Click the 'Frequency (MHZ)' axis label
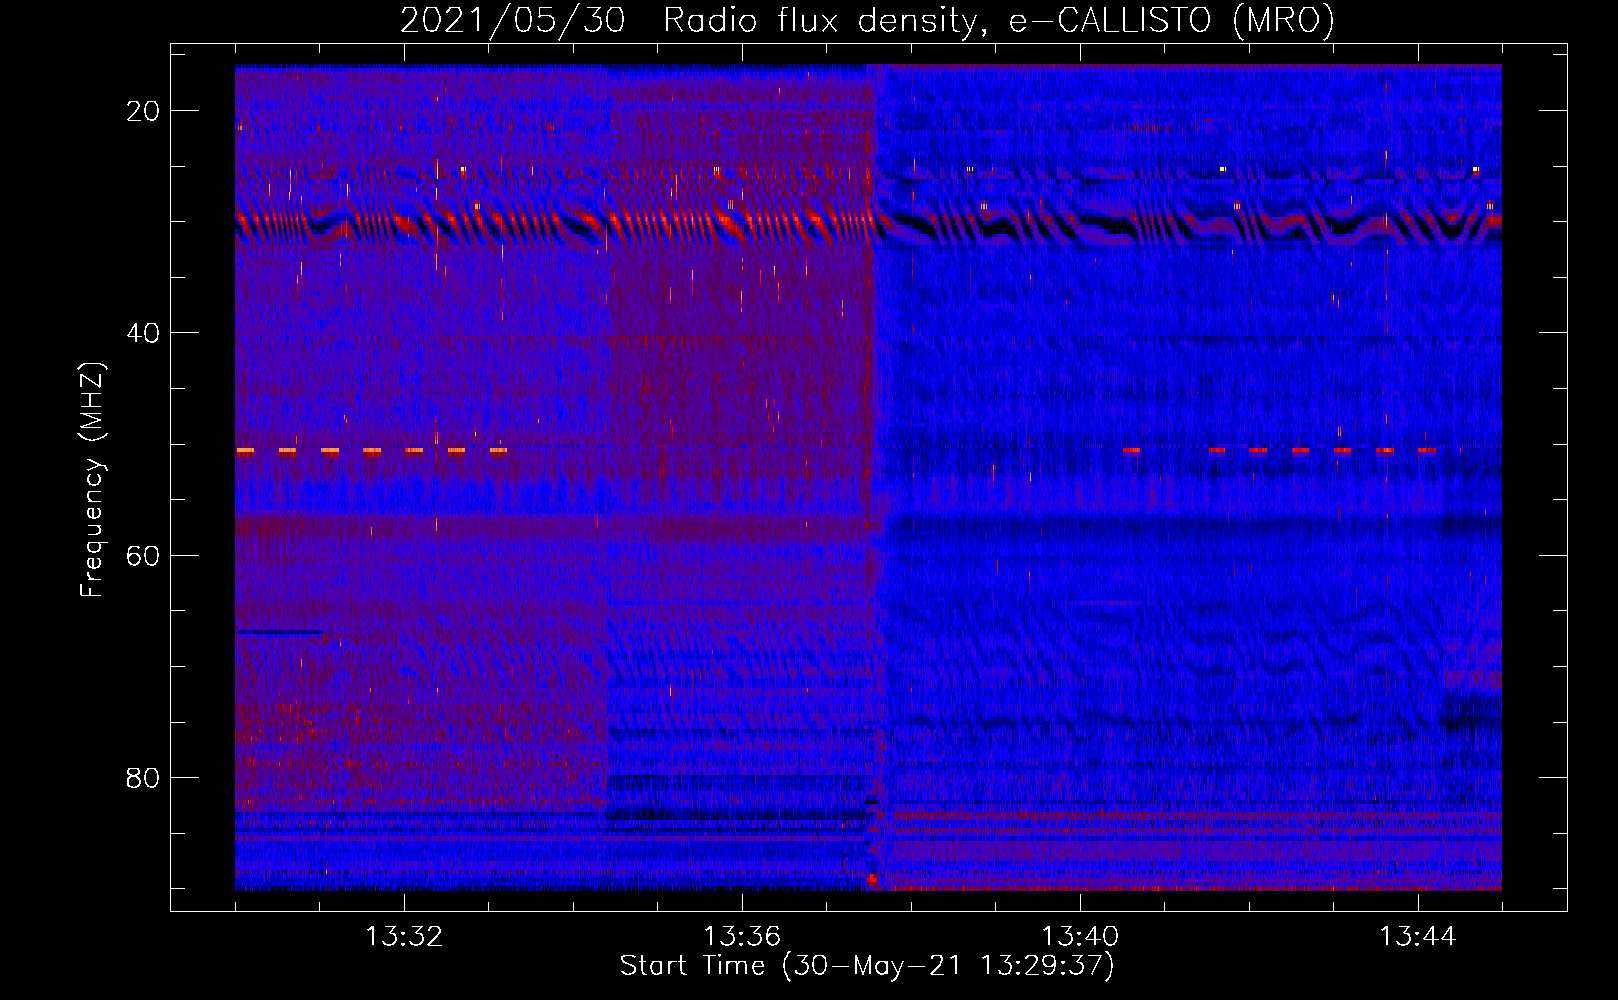This screenshot has width=1618, height=1000. (x=92, y=480)
